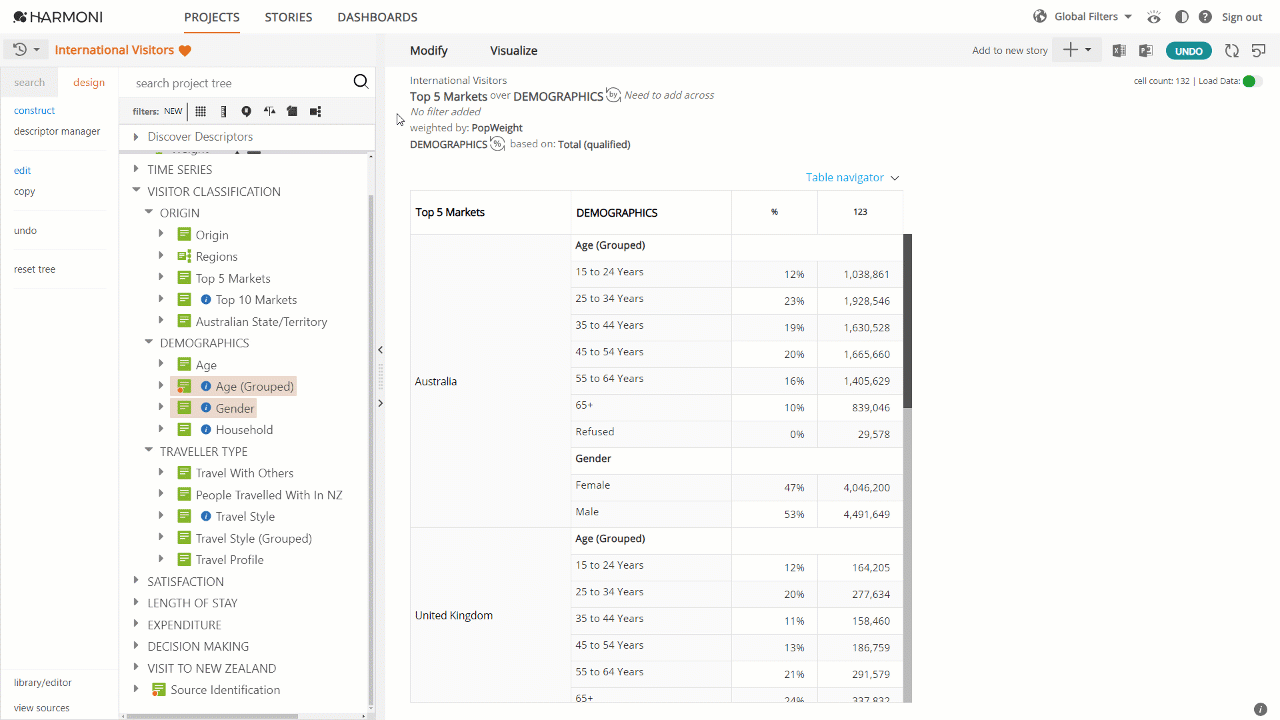
Task: Click the teal UNDO button
Action: 1189,51
